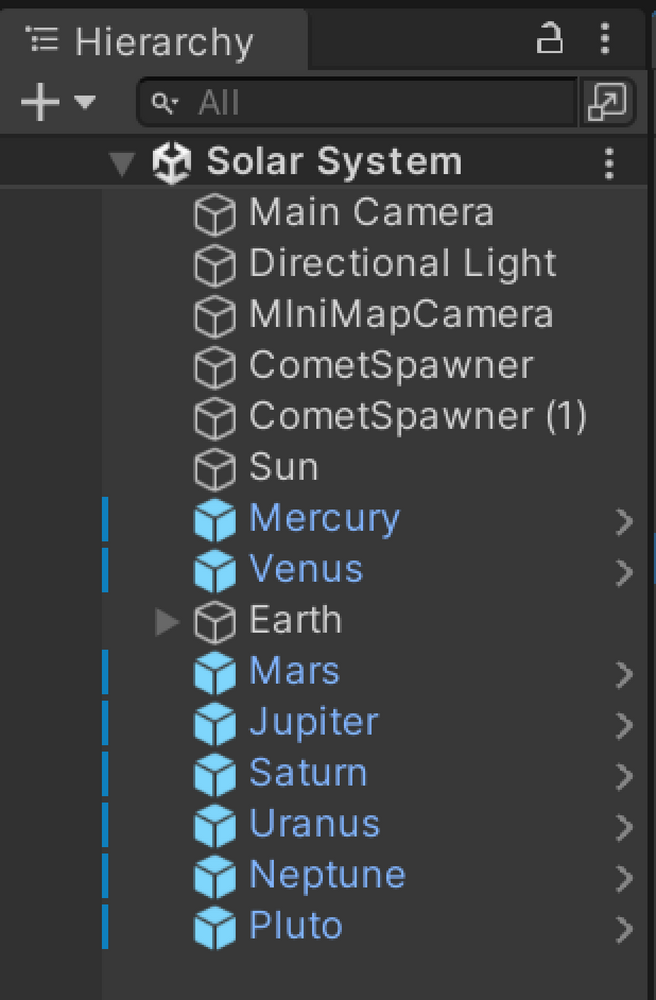This screenshot has width=656, height=1000.
Task: Expand the Earth object's children
Action: 167,622
